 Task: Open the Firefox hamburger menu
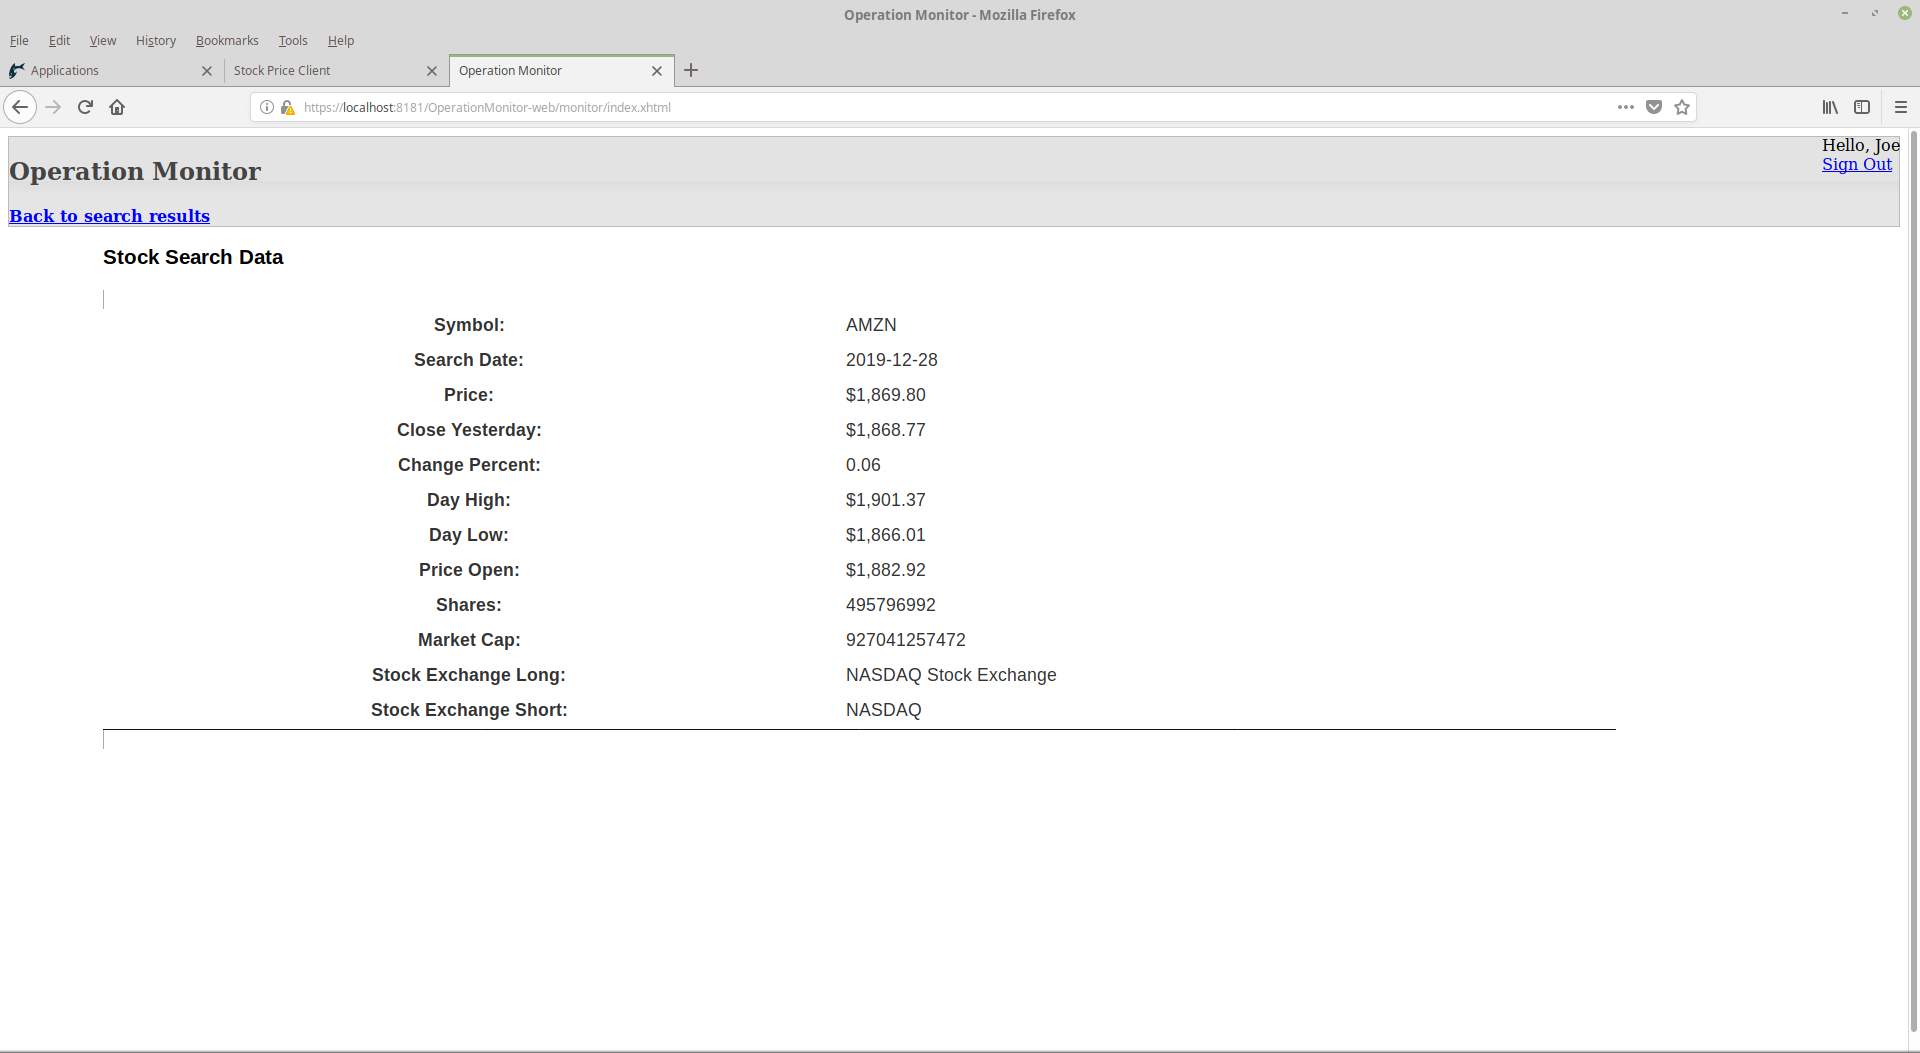point(1901,107)
